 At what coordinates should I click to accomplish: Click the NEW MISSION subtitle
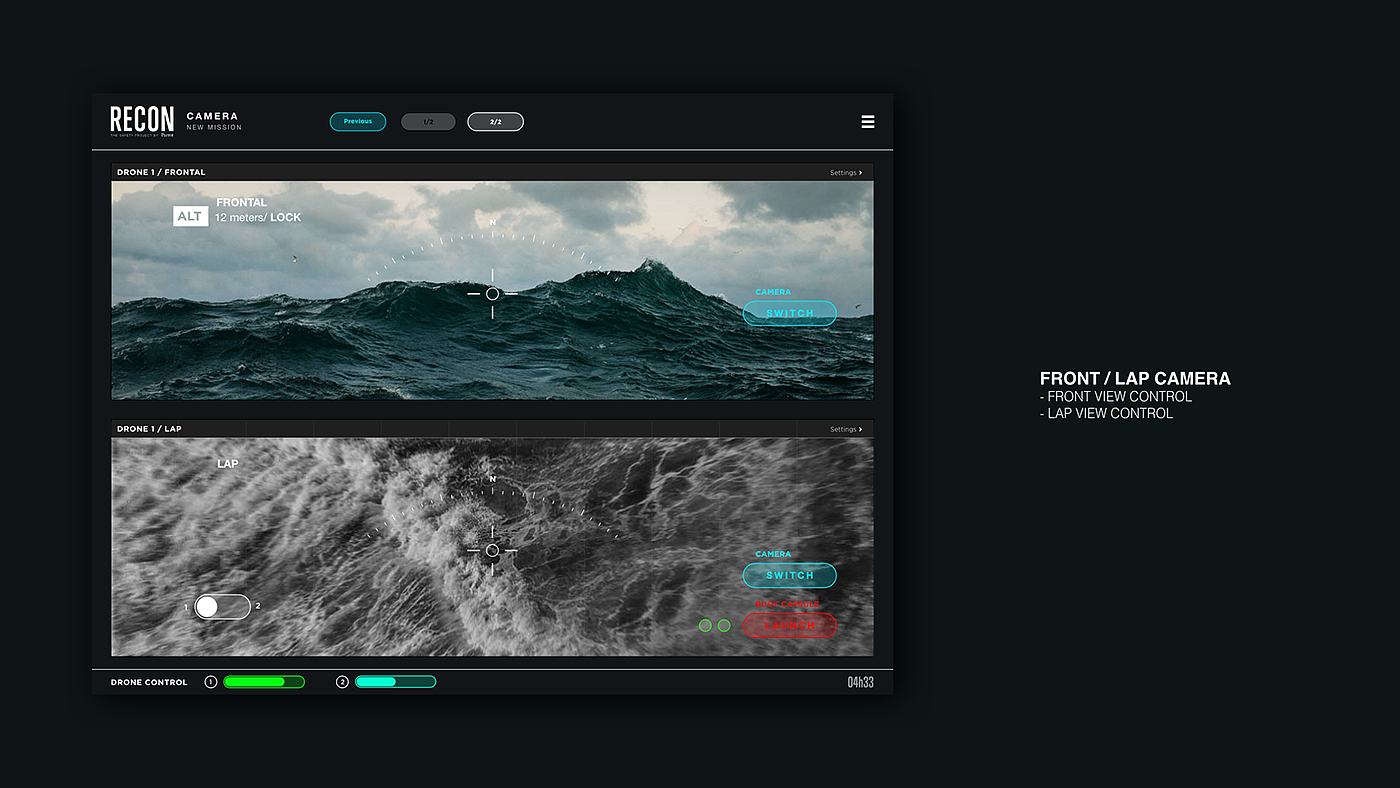pos(214,128)
